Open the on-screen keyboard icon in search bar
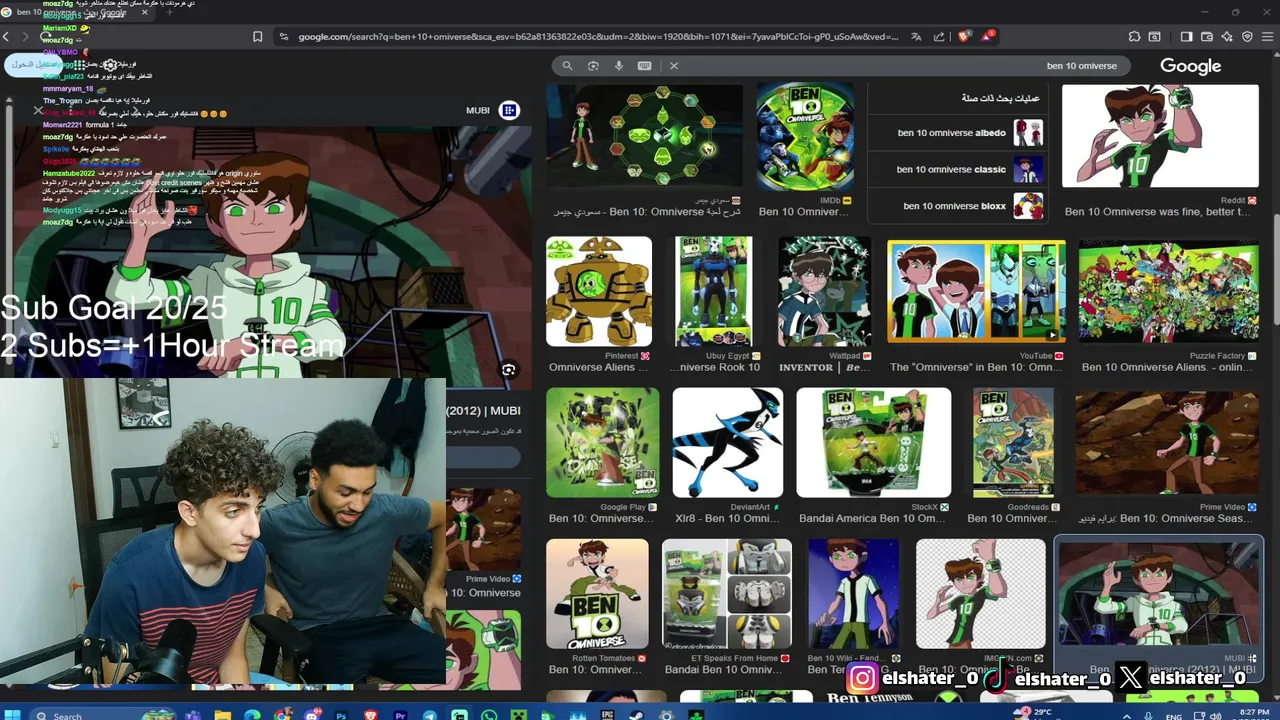1280x720 pixels. pyautogui.click(x=644, y=66)
